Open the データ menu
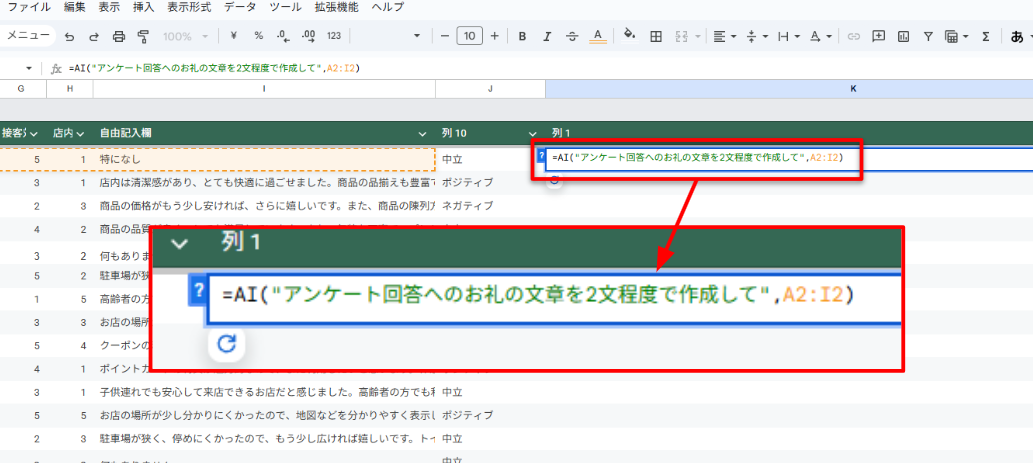 (240, 8)
